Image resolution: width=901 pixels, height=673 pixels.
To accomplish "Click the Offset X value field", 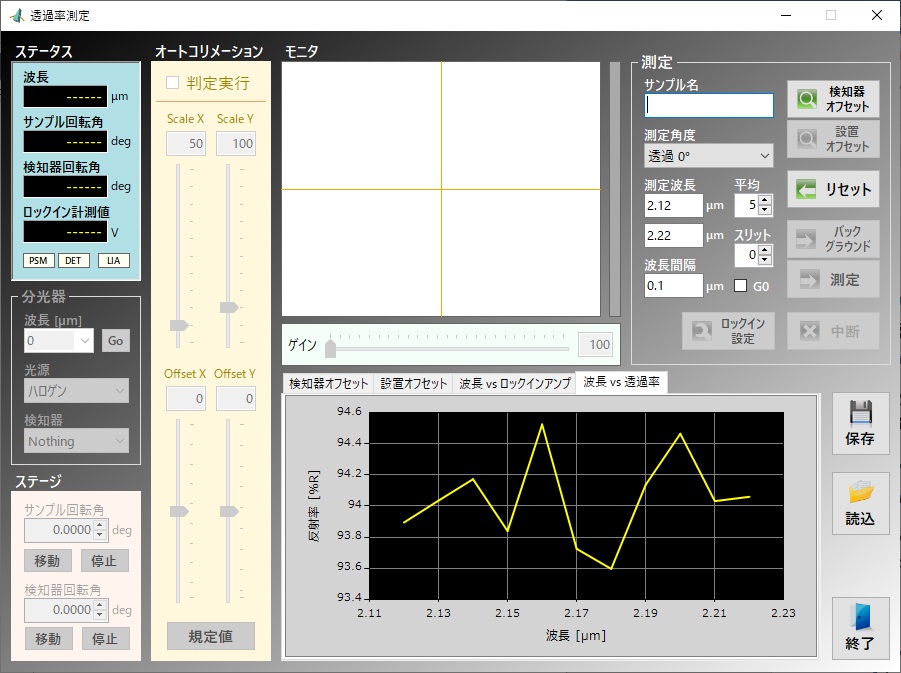I will [x=186, y=399].
